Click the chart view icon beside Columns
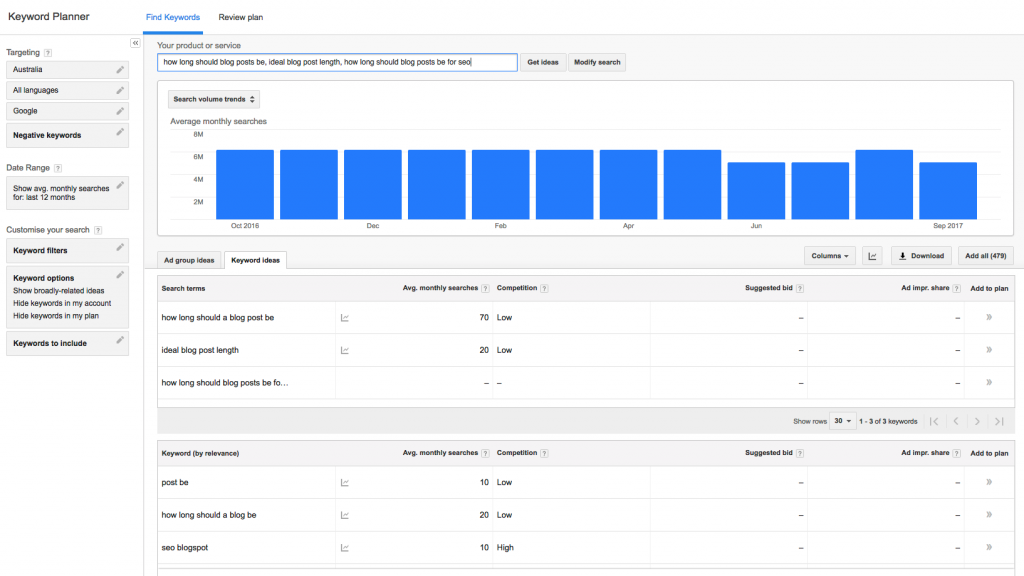Viewport: 1024px width, 576px height. tap(873, 256)
